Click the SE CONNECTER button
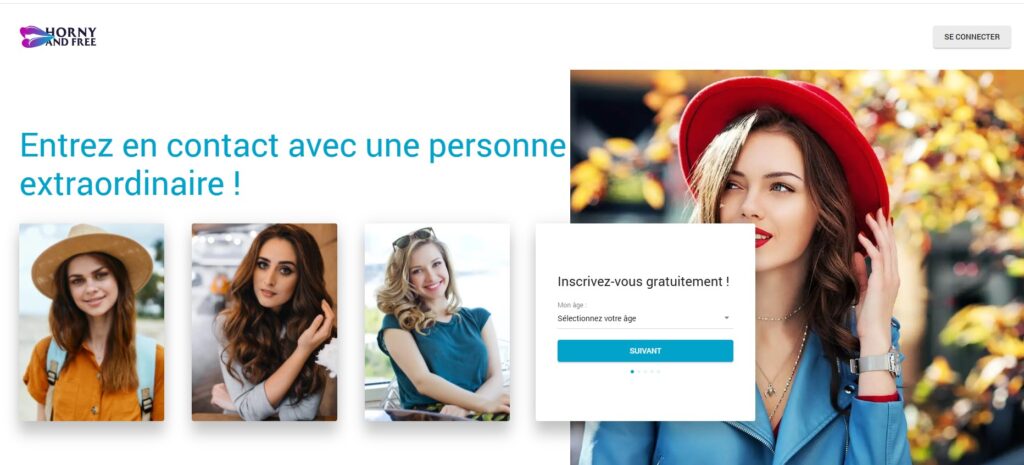The width and height of the screenshot is (1024, 465). (x=971, y=37)
